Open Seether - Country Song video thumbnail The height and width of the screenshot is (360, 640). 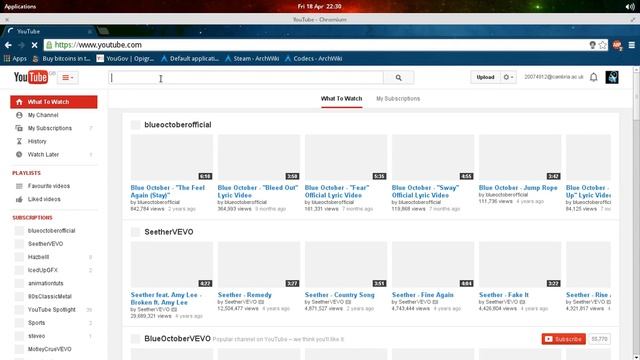346,264
